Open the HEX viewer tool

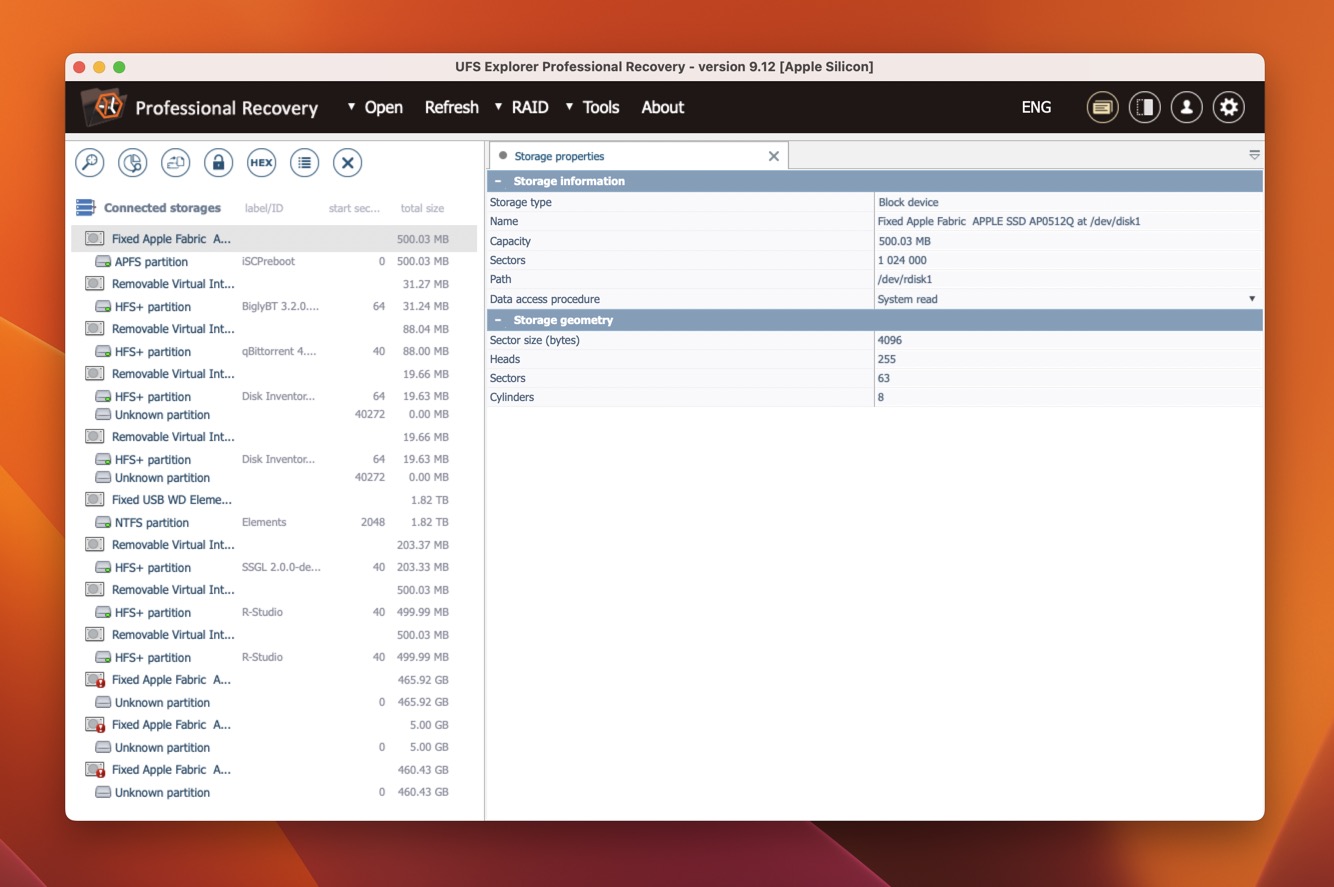261,163
